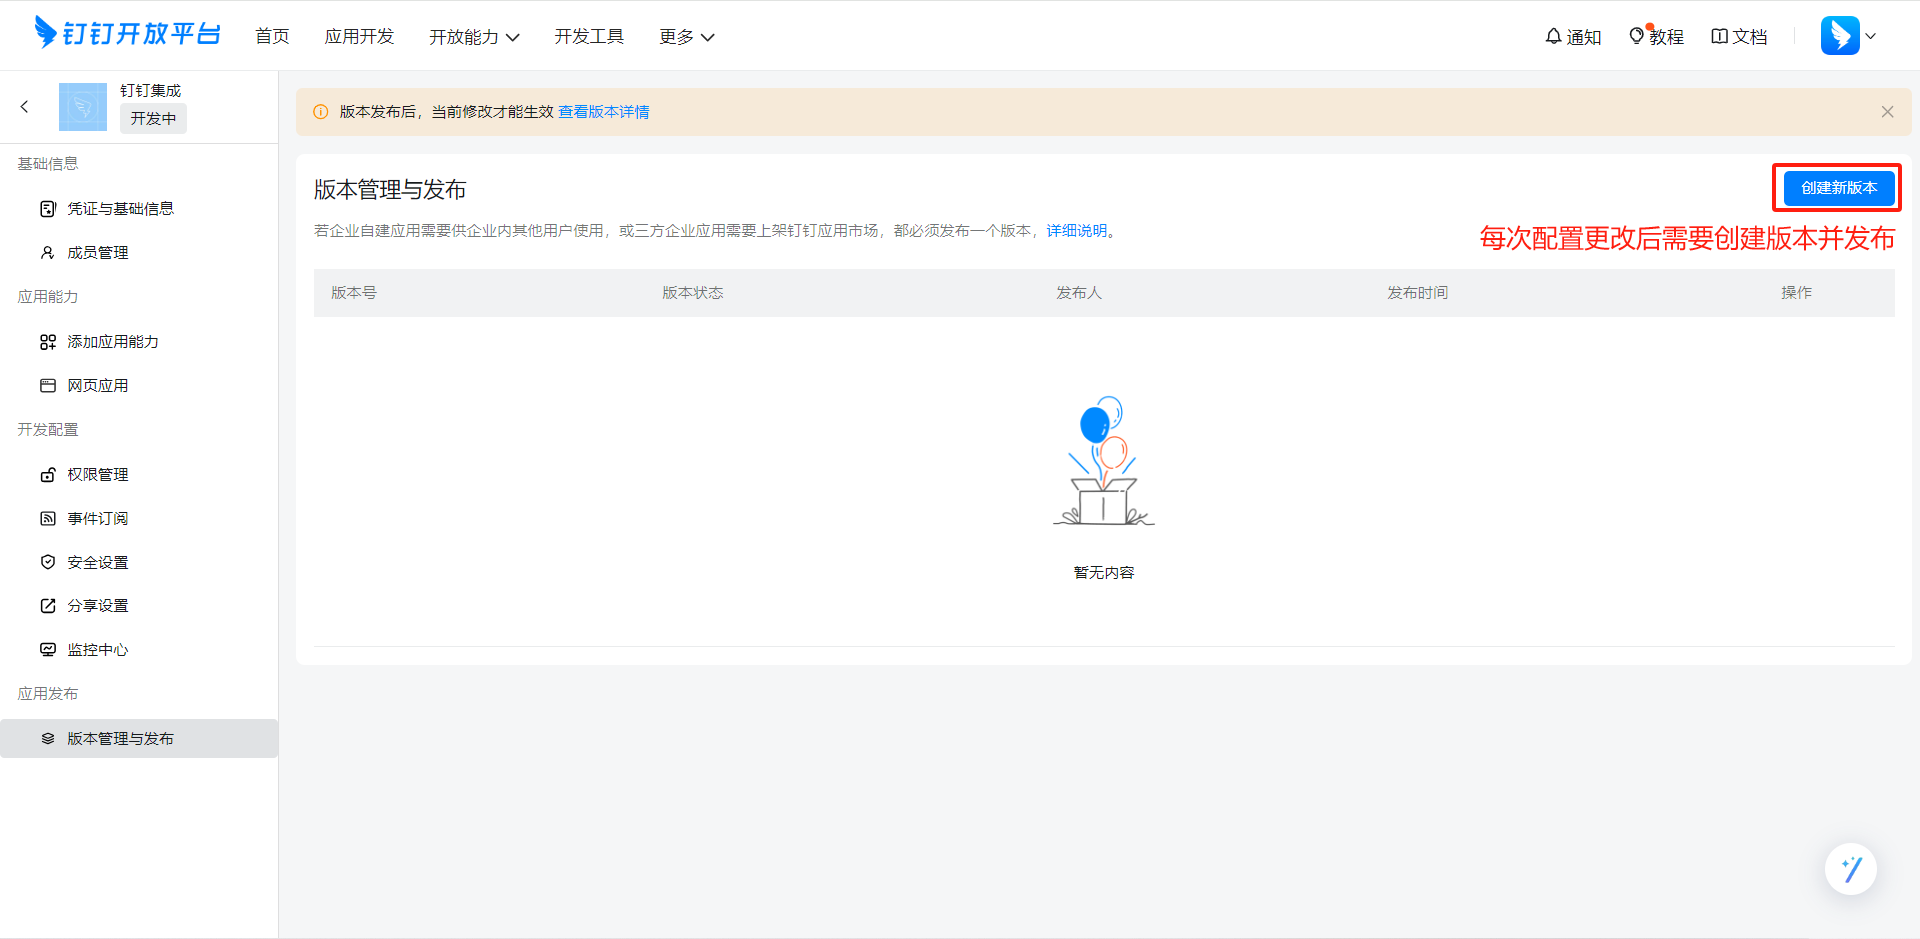Open the 查看版本详情 link
The image size is (1920, 939).
click(x=603, y=112)
